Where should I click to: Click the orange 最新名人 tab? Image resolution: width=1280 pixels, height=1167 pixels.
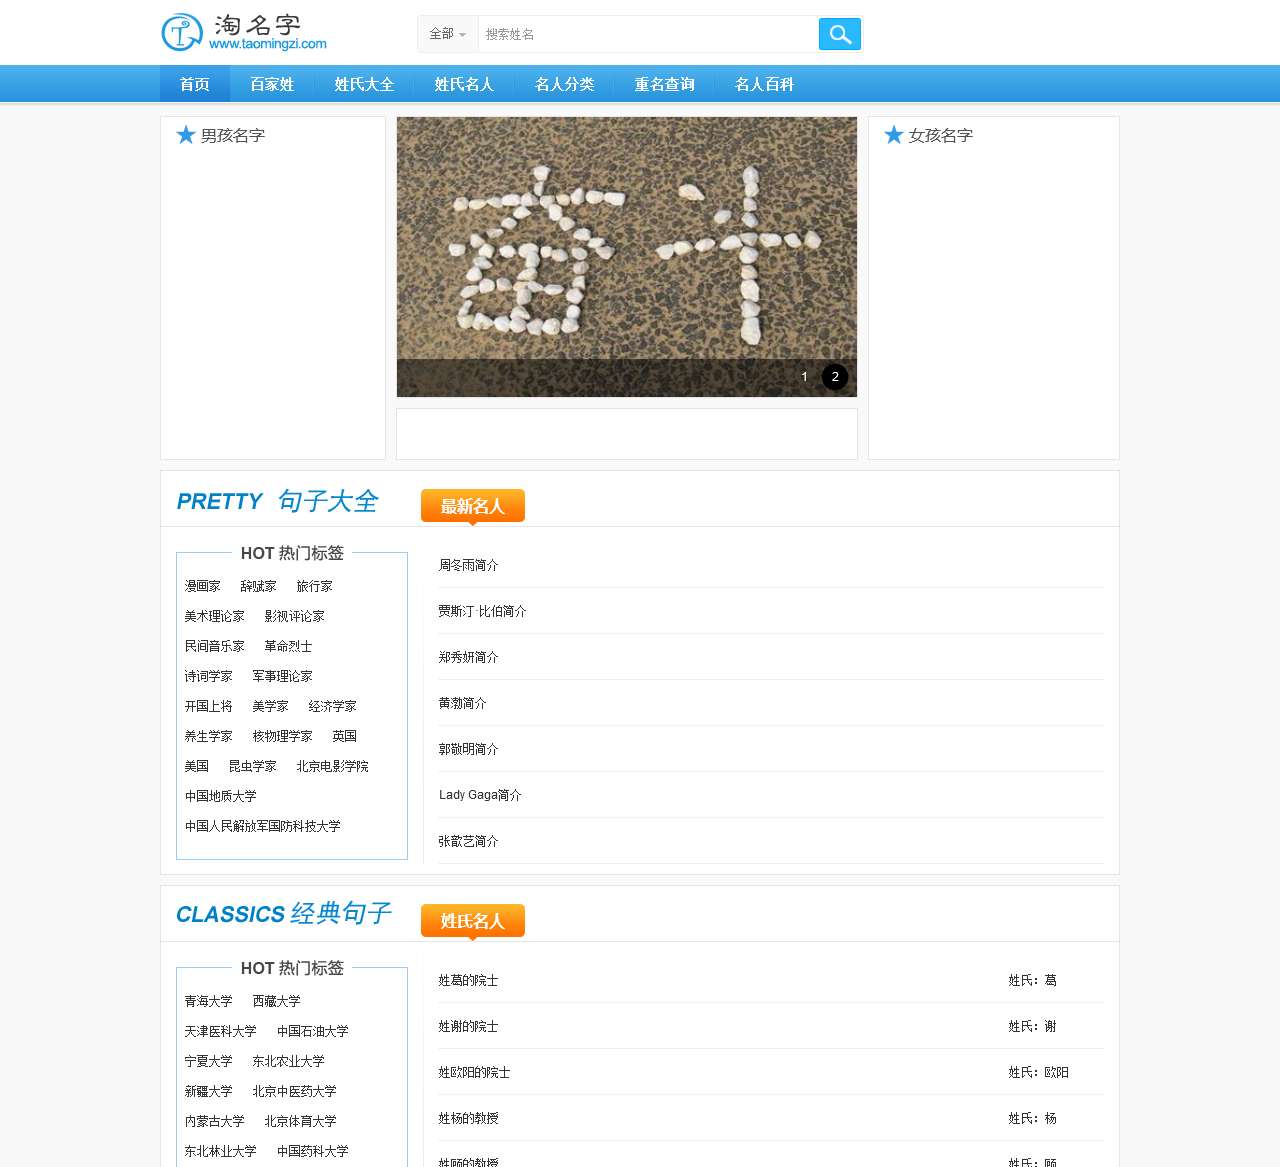tap(473, 506)
